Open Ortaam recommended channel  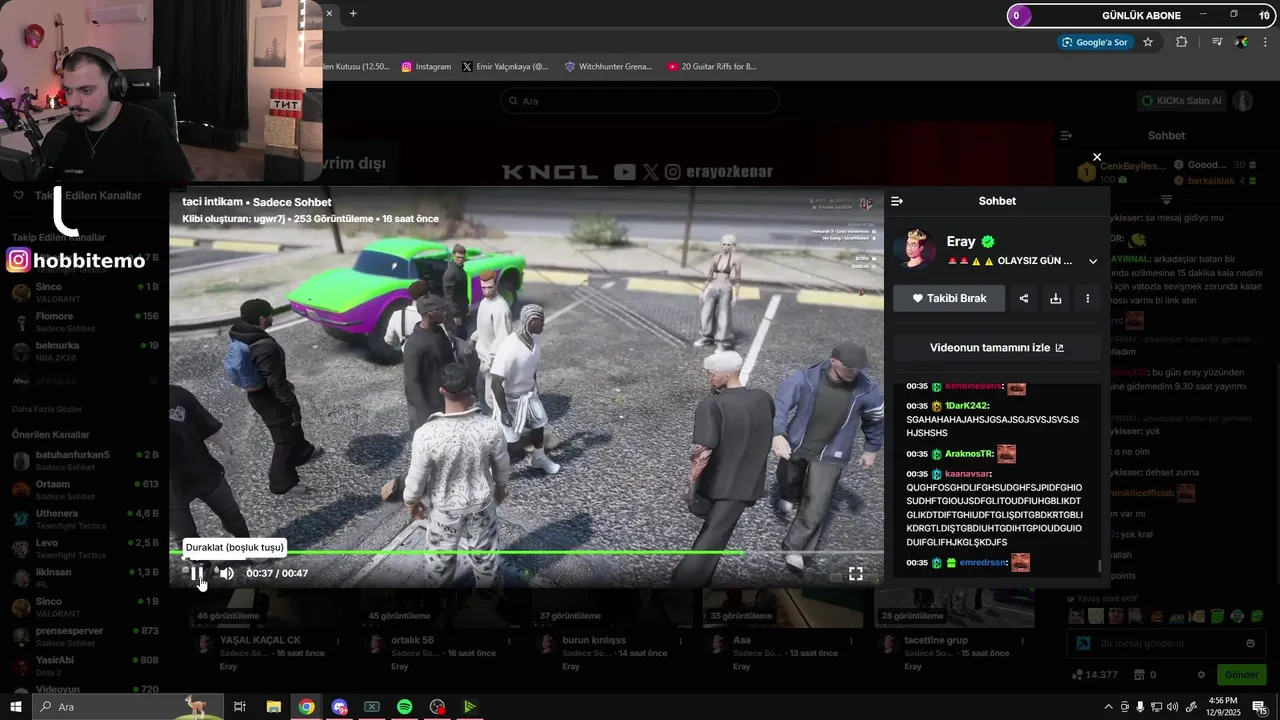point(85,490)
